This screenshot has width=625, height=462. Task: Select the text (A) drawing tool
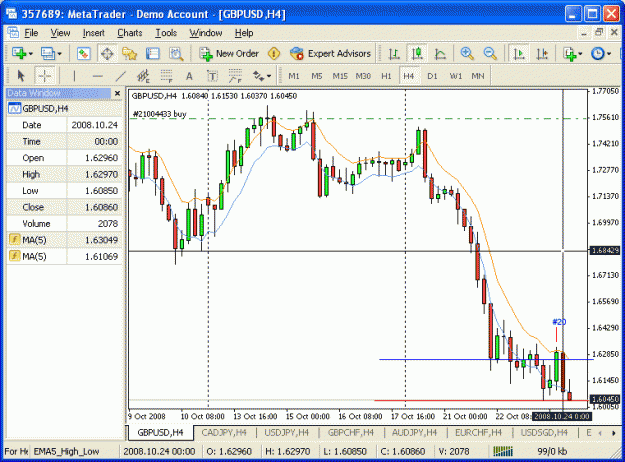pos(189,76)
